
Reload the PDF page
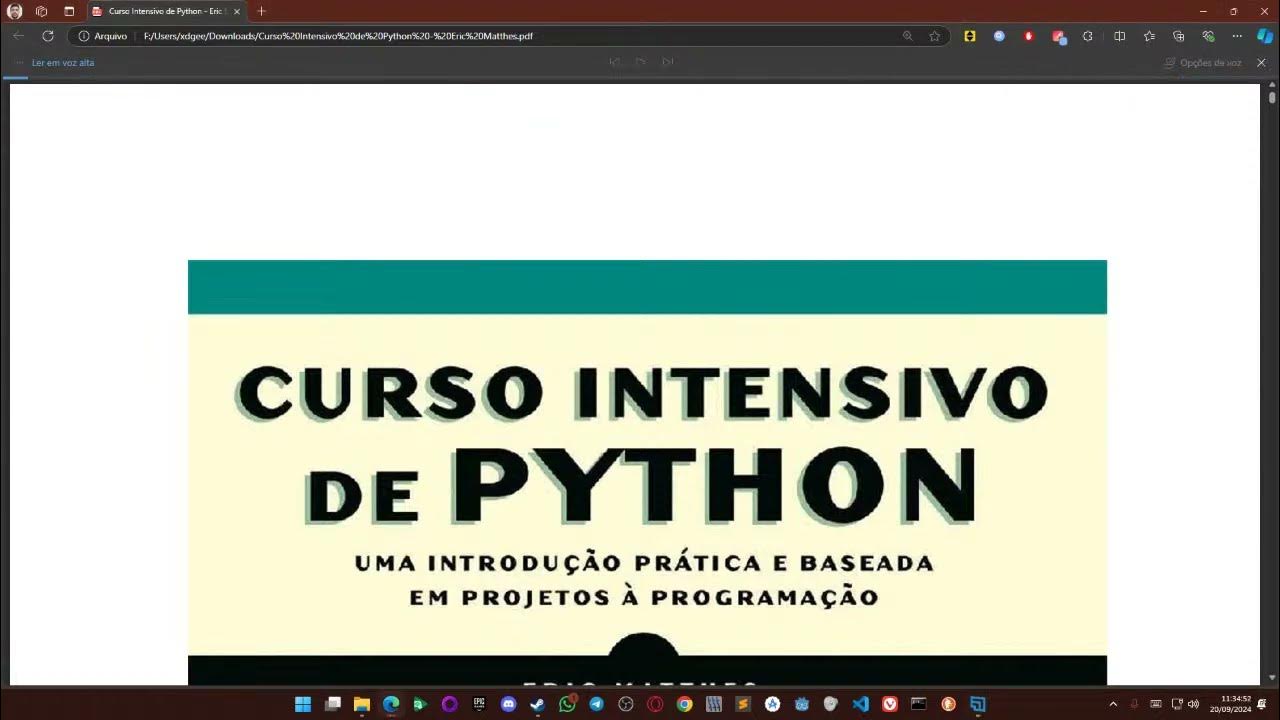[47, 36]
